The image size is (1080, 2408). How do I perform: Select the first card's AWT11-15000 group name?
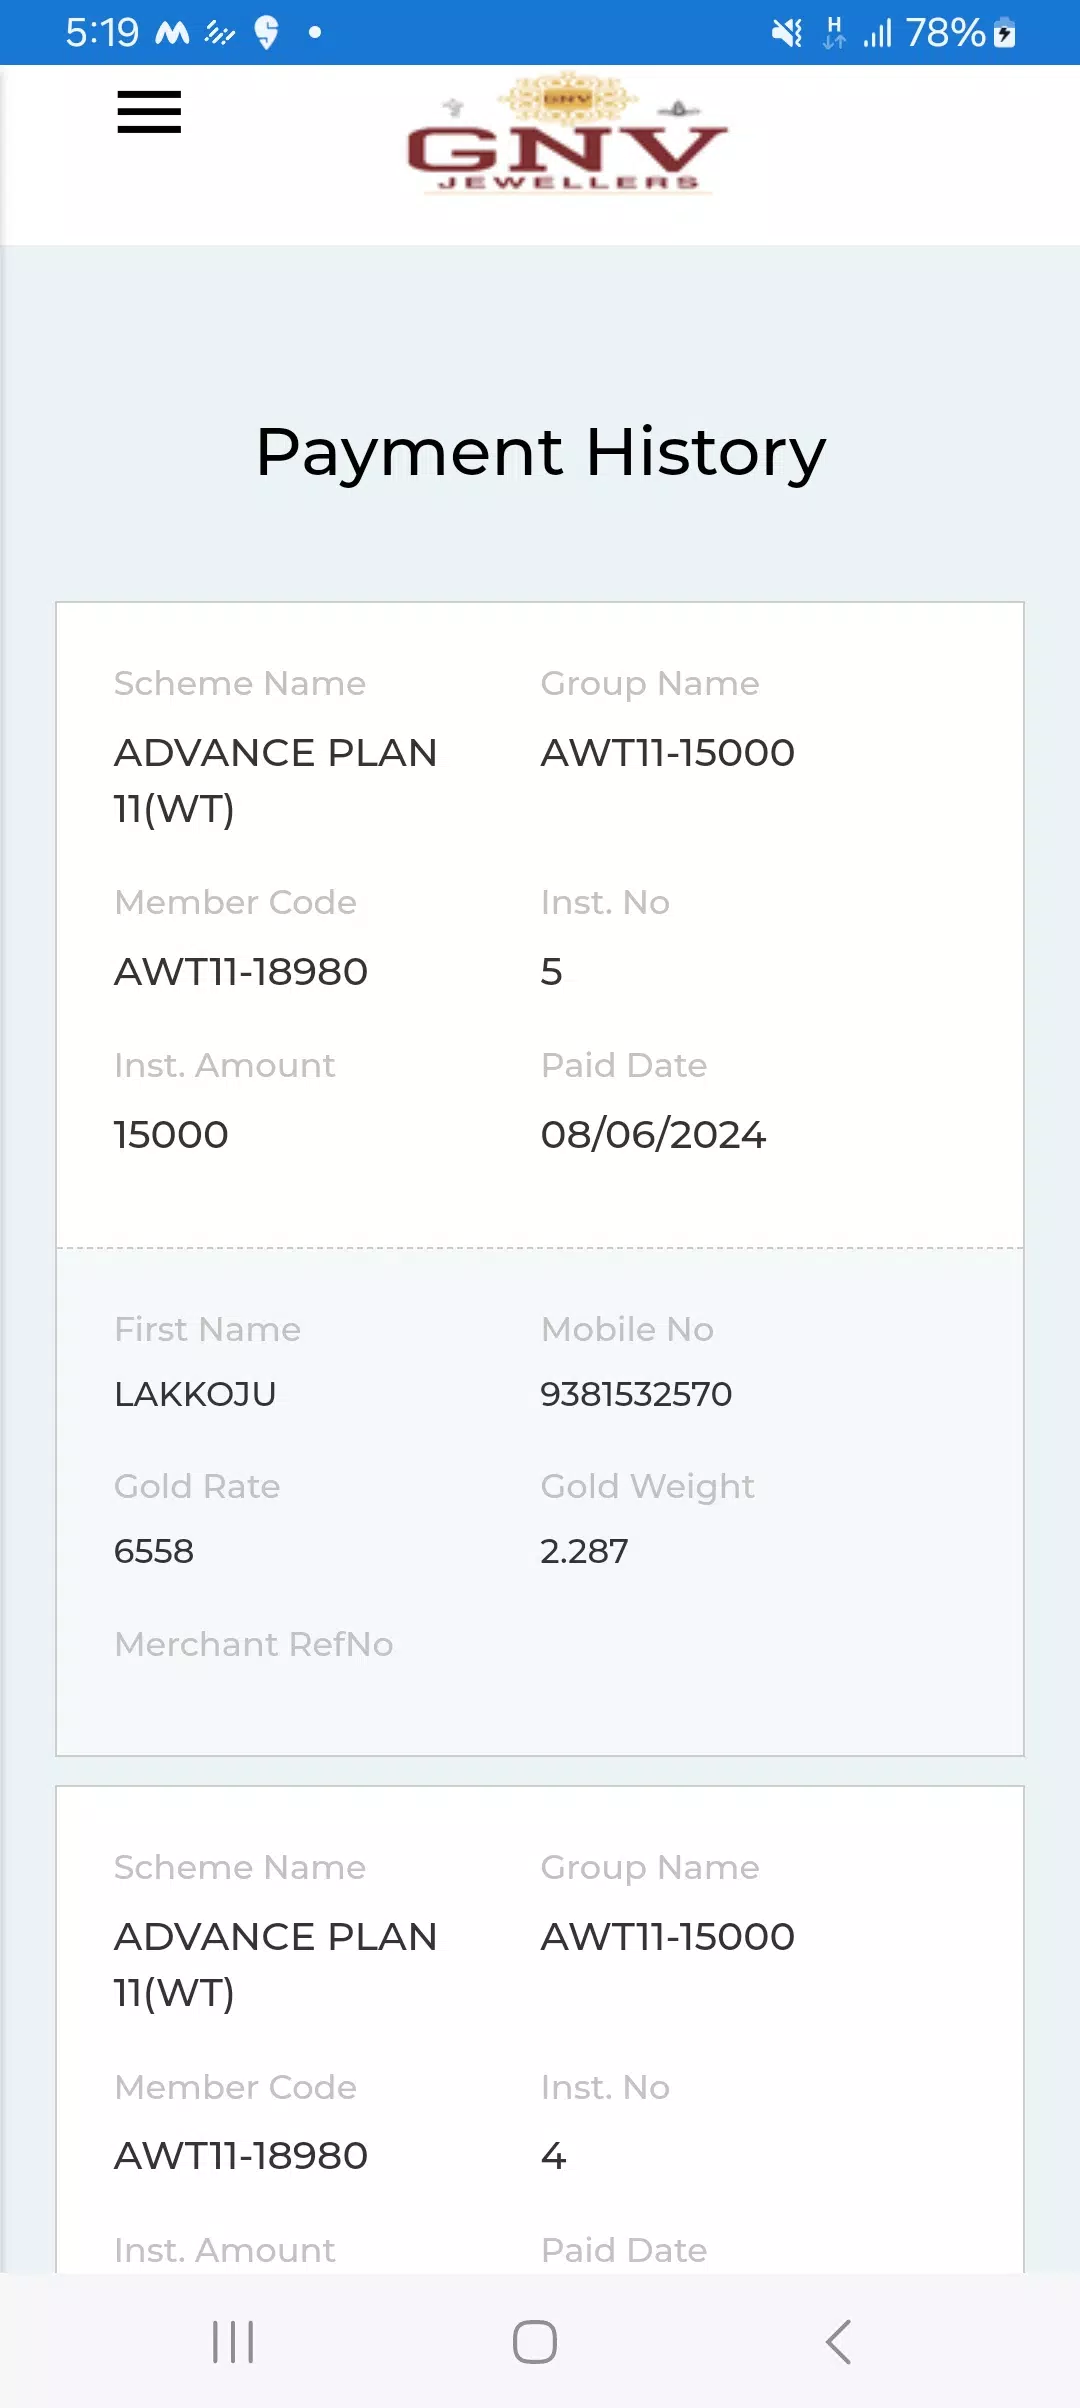pos(667,752)
